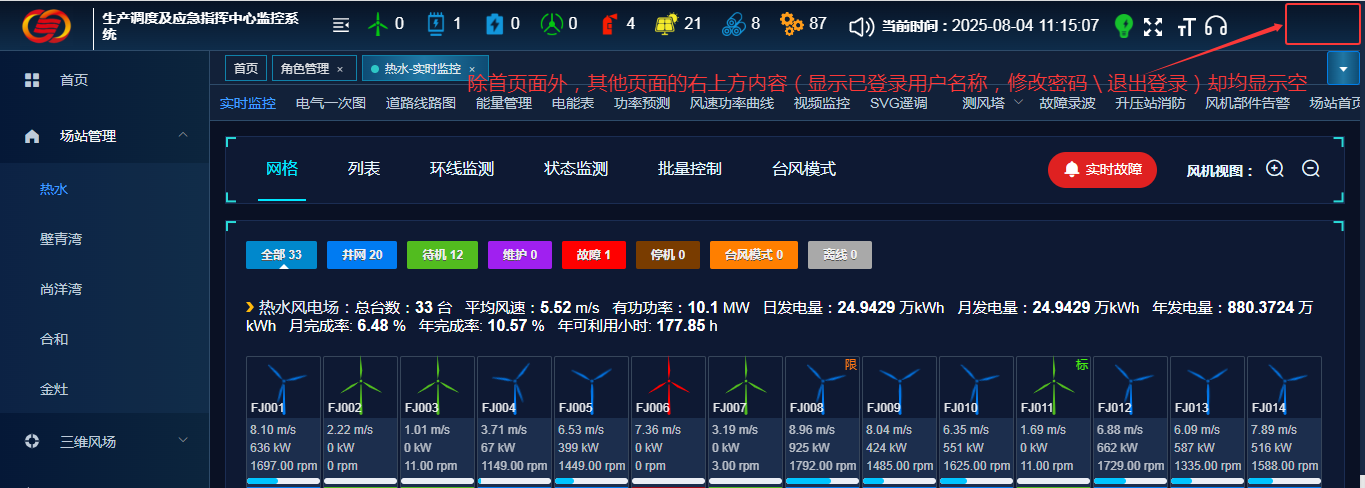This screenshot has height=488, width=1365.
Task: Click the solar panel status icon
Action: 666,24
